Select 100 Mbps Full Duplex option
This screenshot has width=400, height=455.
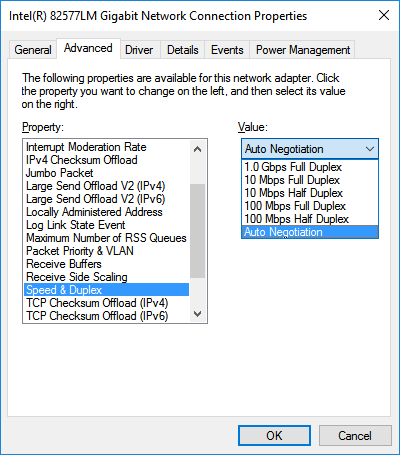point(310,206)
